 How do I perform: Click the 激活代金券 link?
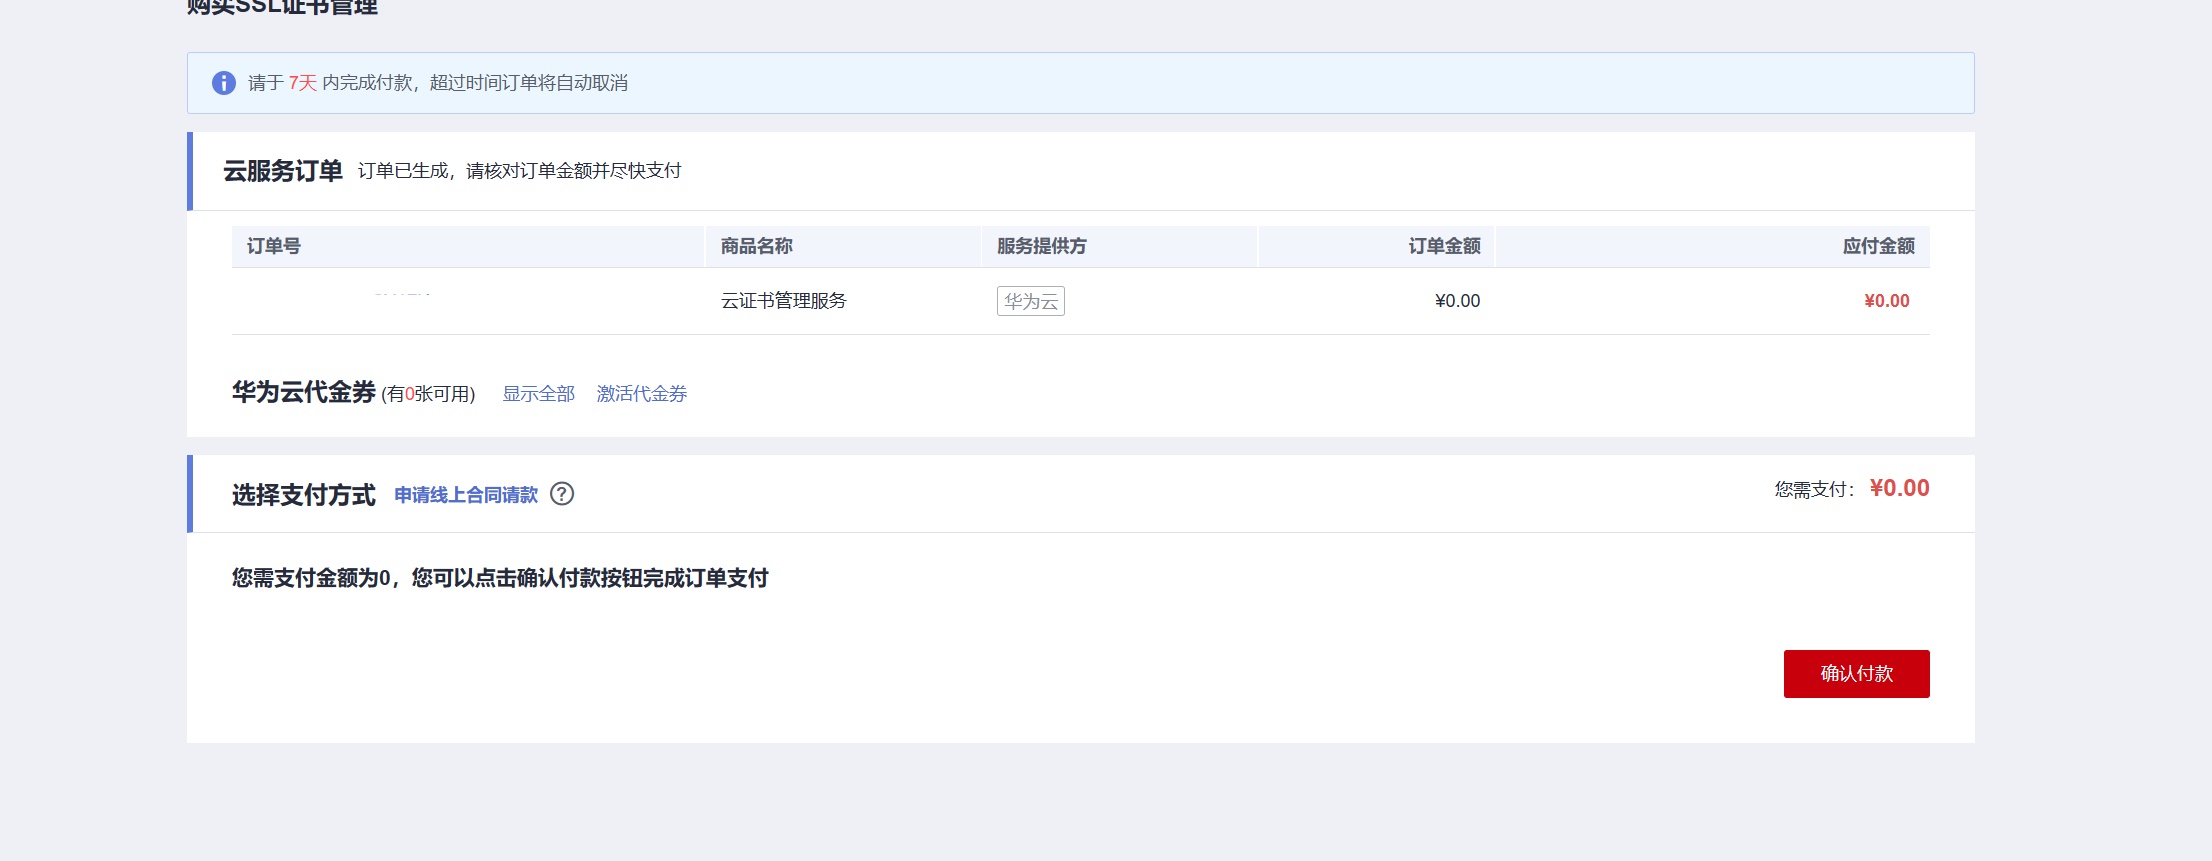pos(641,394)
